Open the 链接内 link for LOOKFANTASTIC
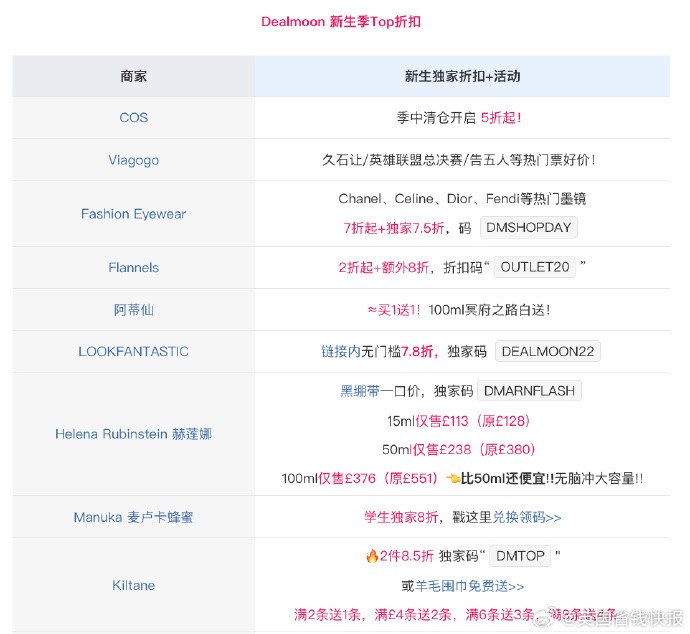Image resolution: width=690 pixels, height=634 pixels. 341,352
